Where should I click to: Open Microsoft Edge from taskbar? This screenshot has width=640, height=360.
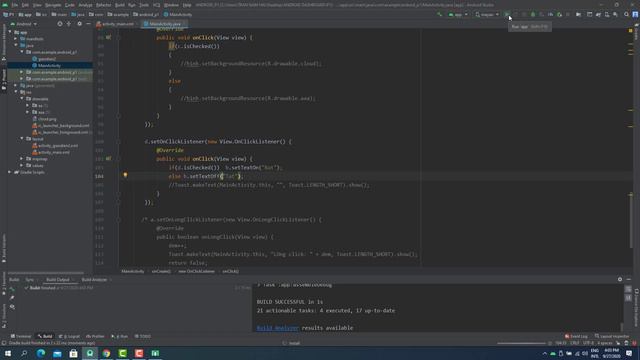[x=41, y=353]
